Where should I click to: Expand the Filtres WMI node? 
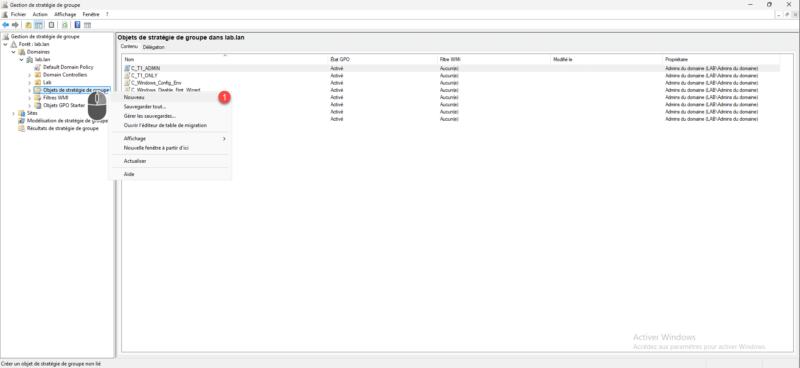(x=30, y=98)
